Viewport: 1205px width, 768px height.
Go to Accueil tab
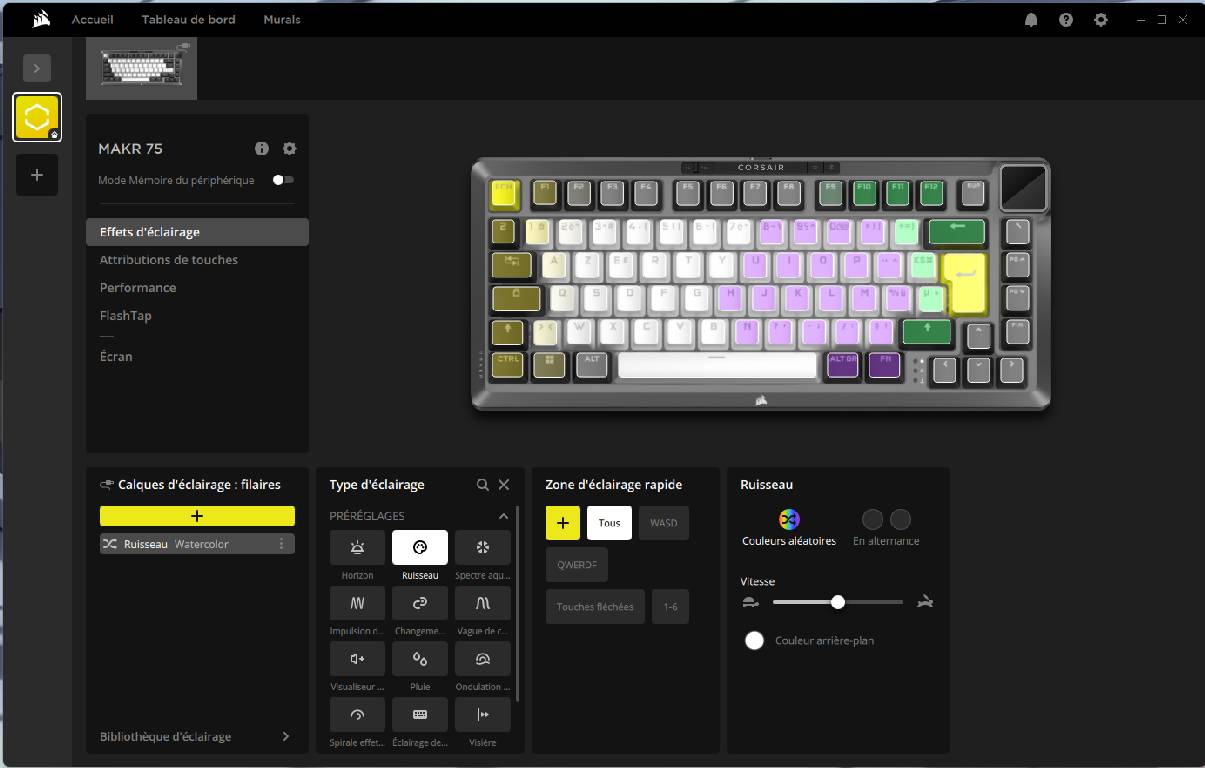93,19
